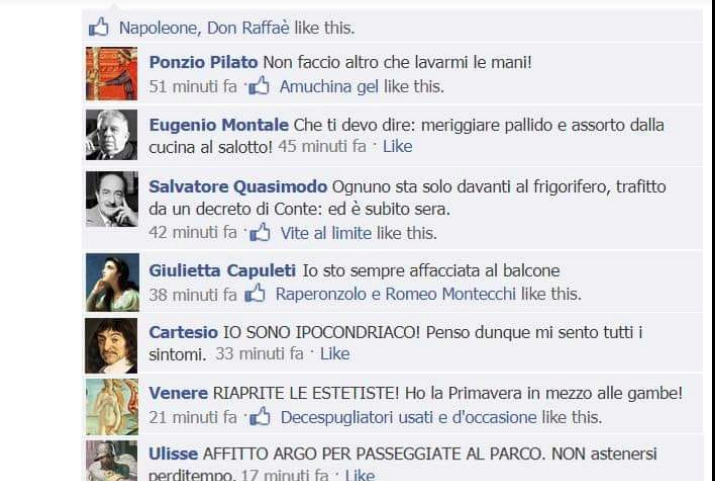The image size is (715, 481).
Task: Click thumbs-up icon next to Decespugliatori usati
Action: point(260,417)
